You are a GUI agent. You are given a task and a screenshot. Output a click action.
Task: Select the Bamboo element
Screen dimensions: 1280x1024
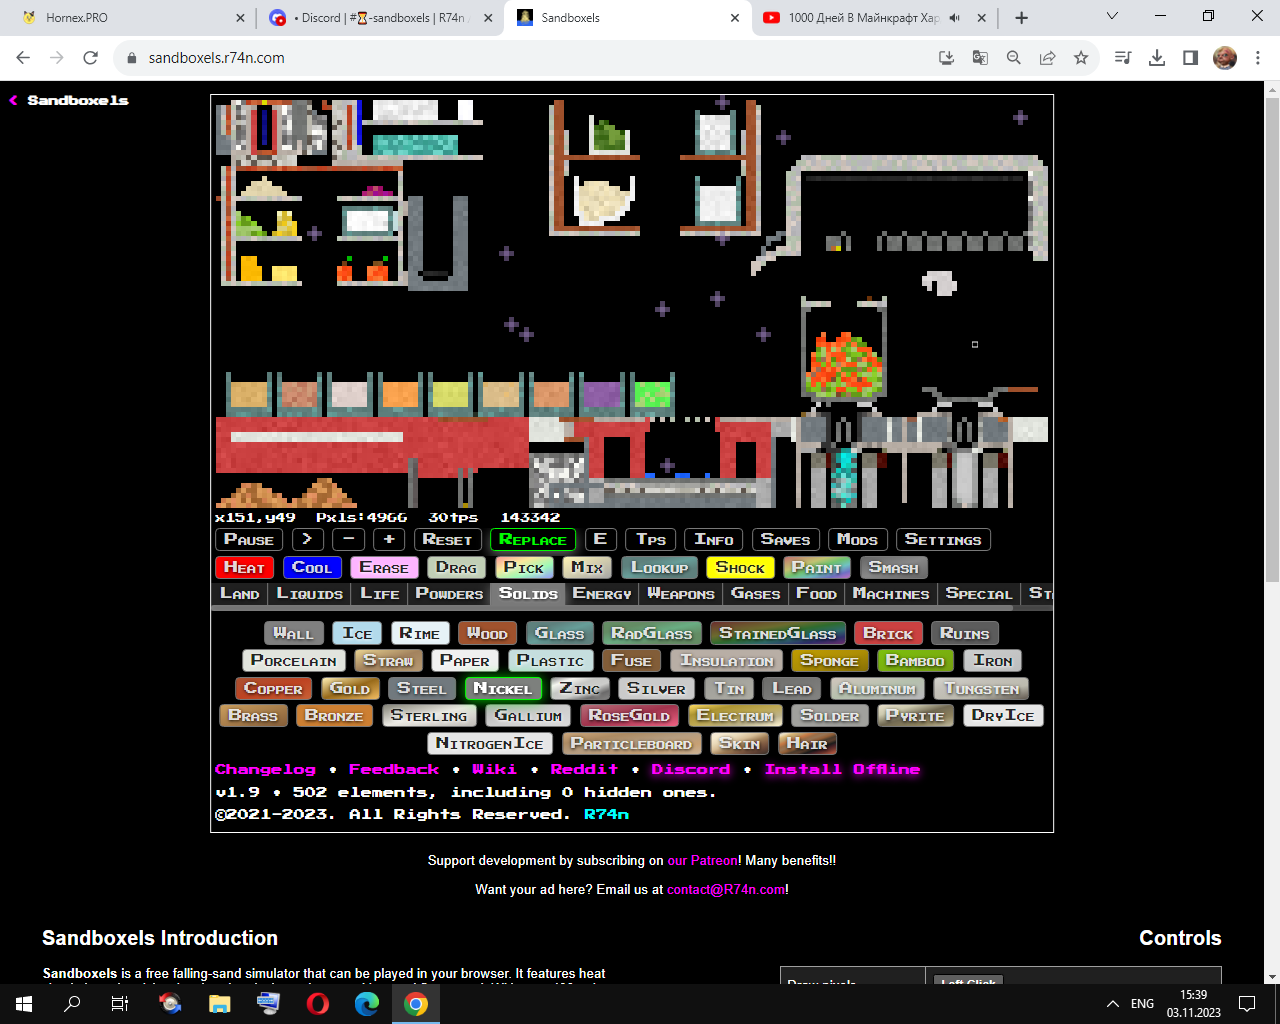click(915, 661)
